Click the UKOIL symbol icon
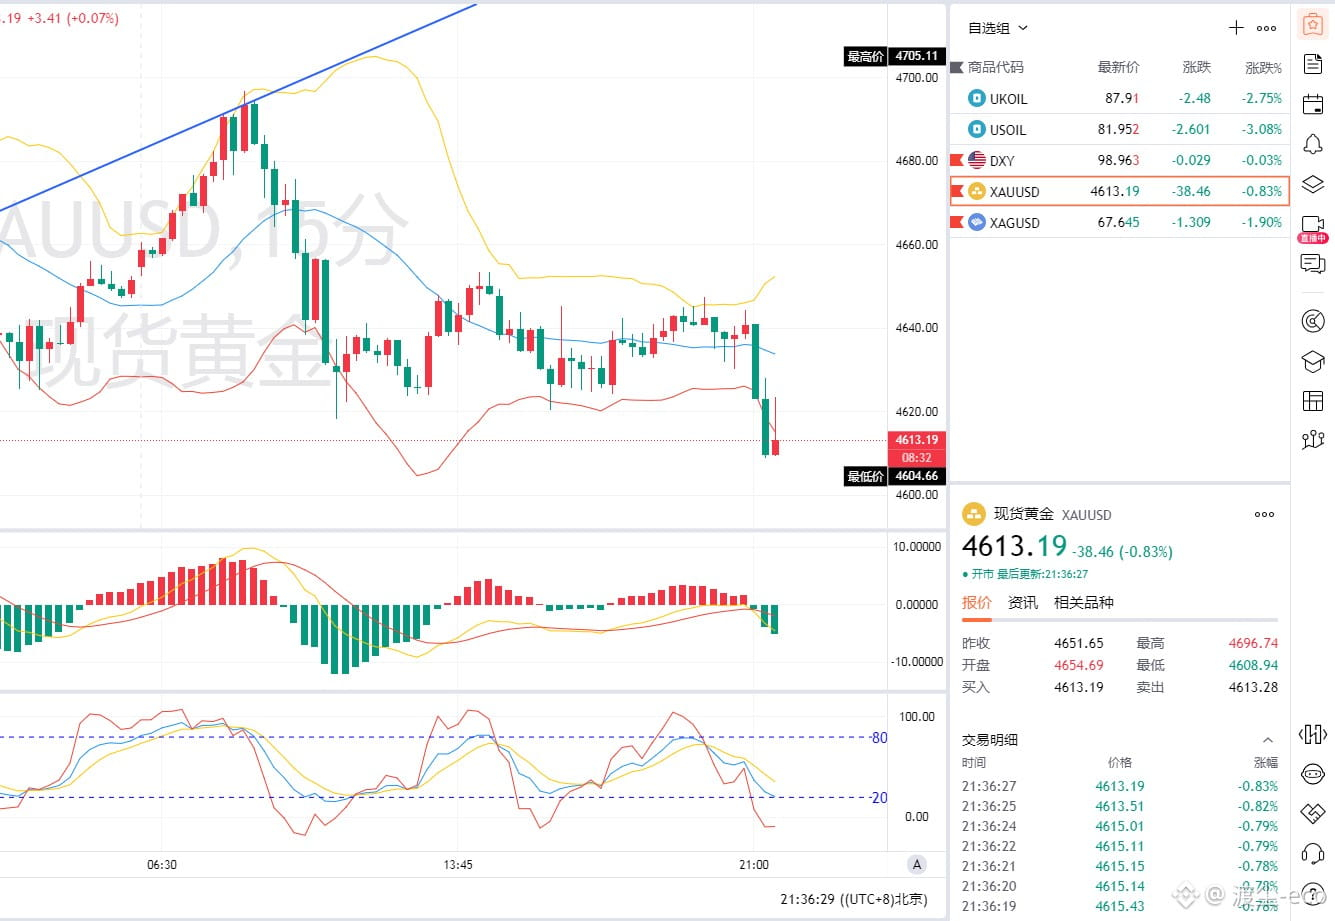Viewport: 1335px width, 921px height. pyautogui.click(x=977, y=98)
